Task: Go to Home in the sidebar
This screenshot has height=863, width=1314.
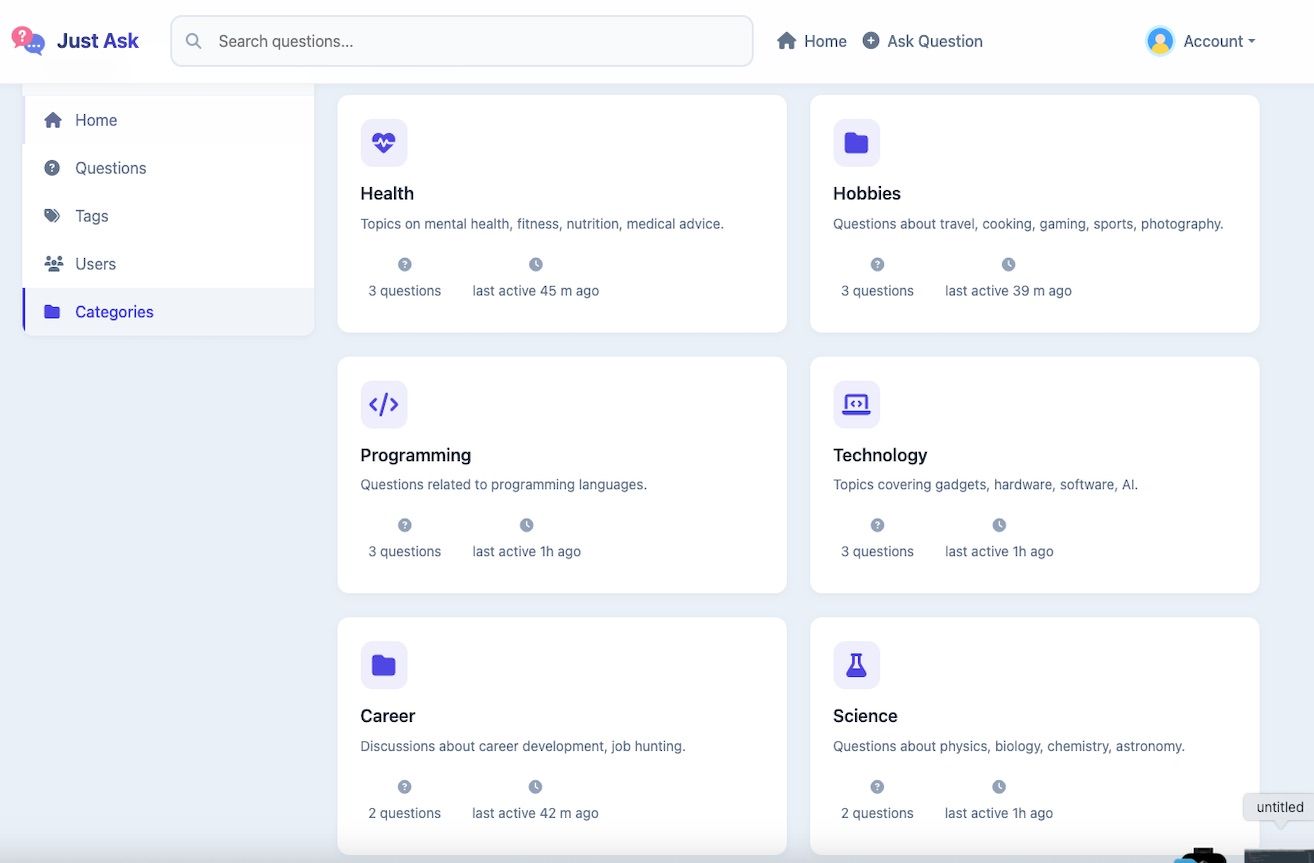Action: (x=168, y=120)
